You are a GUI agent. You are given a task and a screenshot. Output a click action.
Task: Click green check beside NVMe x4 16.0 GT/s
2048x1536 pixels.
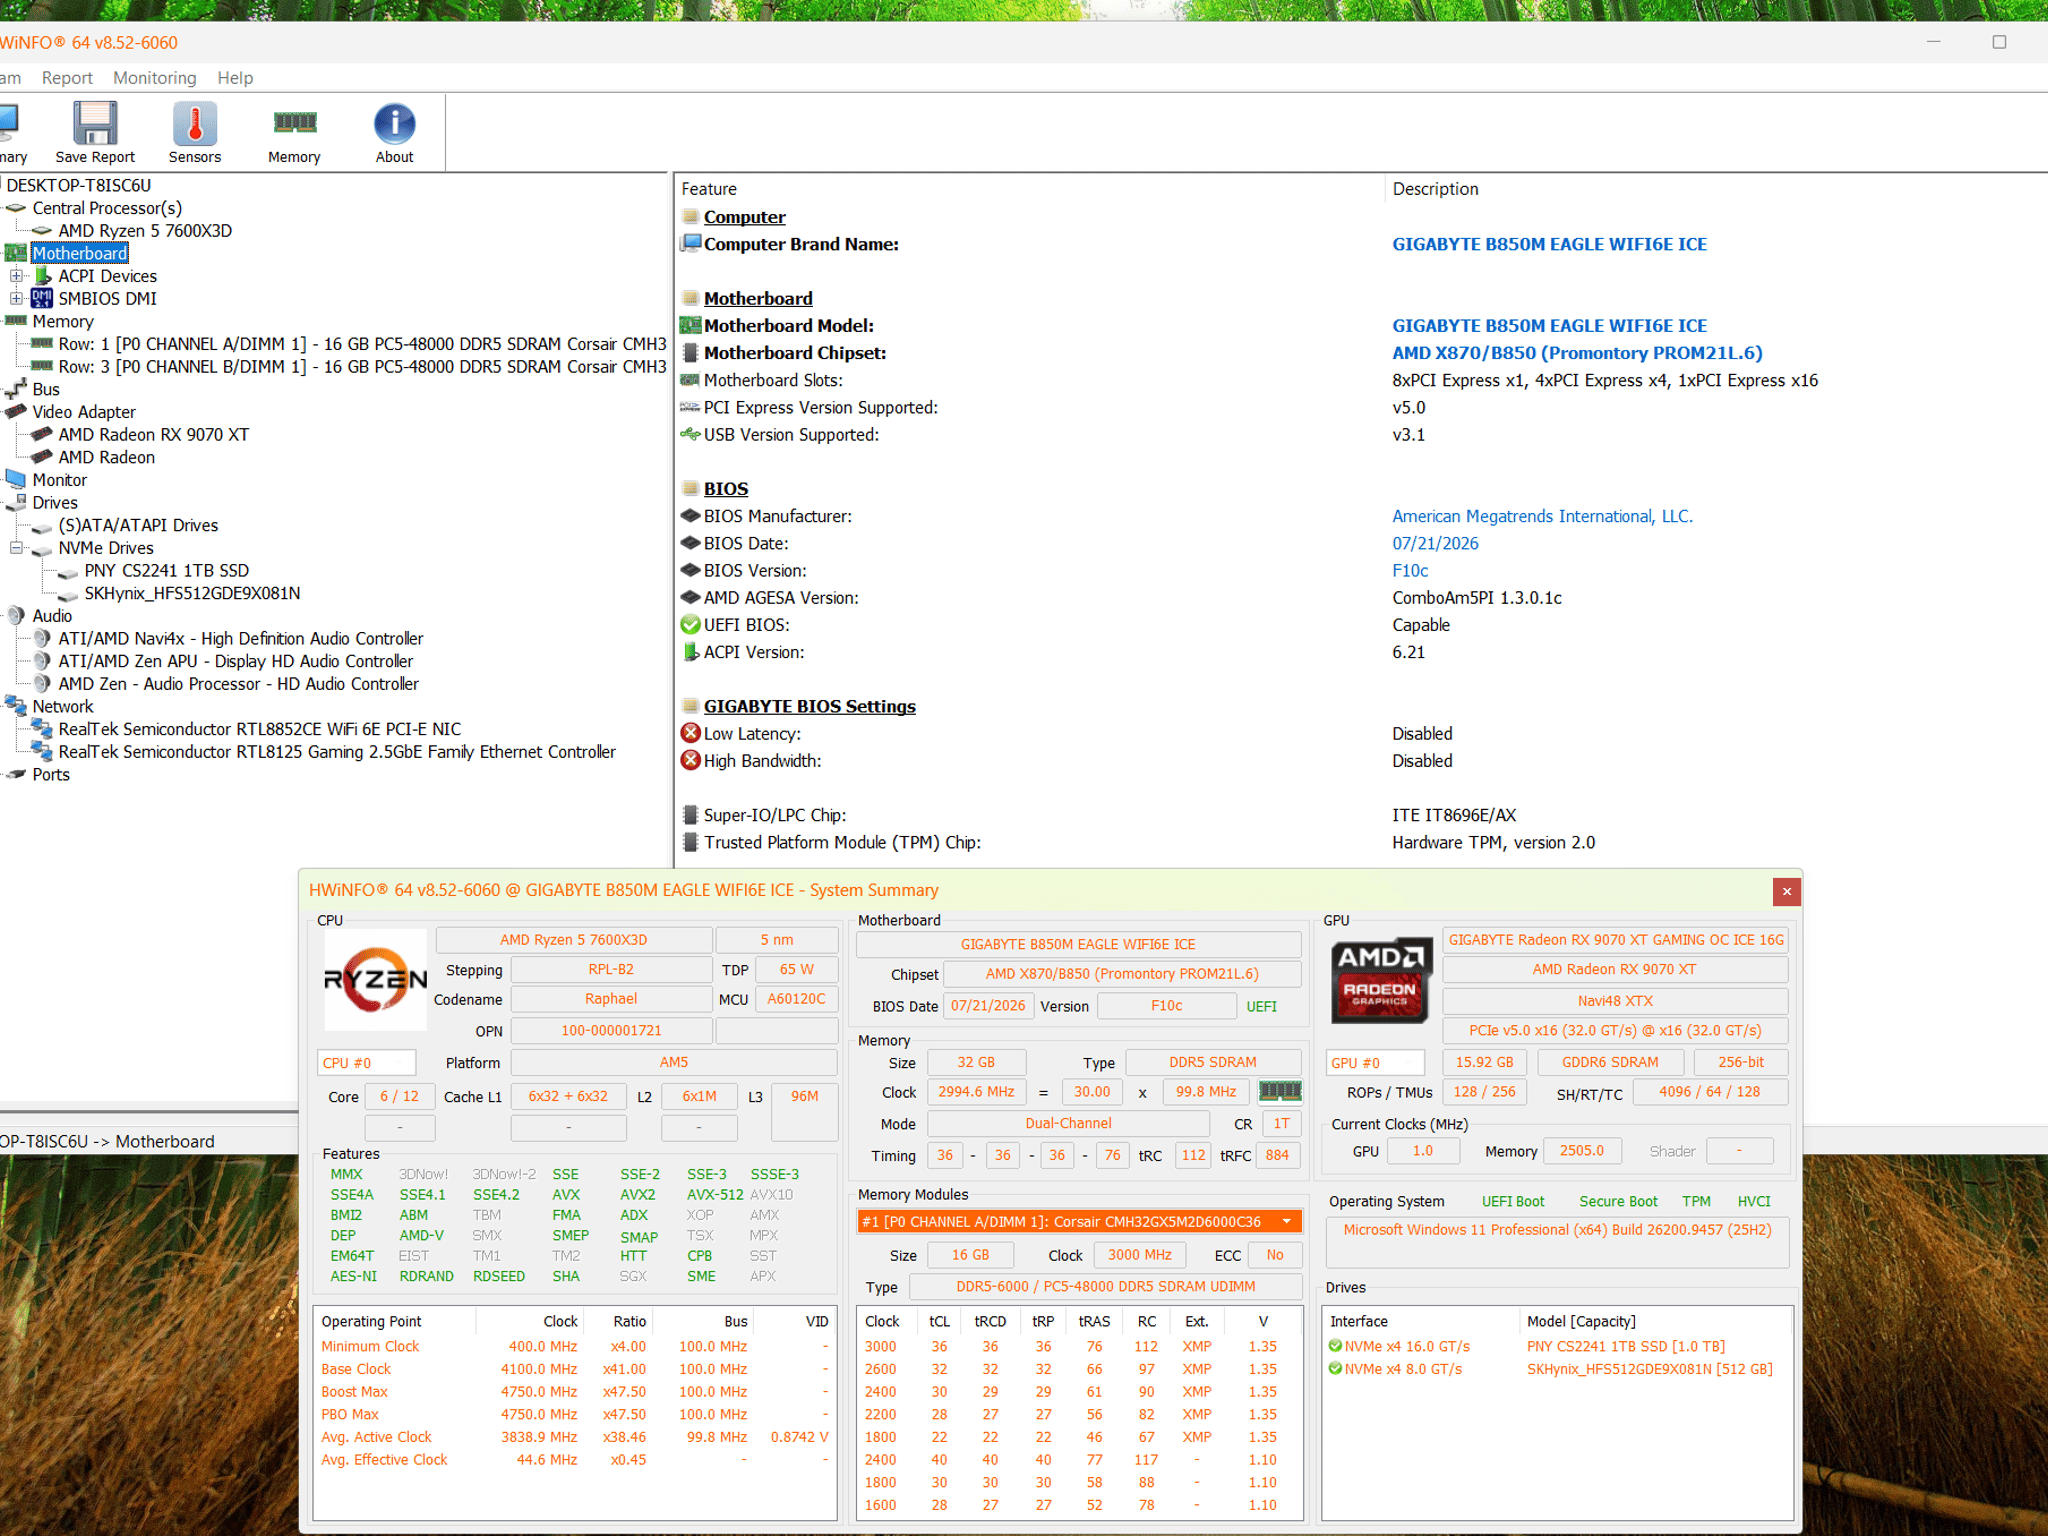click(1335, 1345)
